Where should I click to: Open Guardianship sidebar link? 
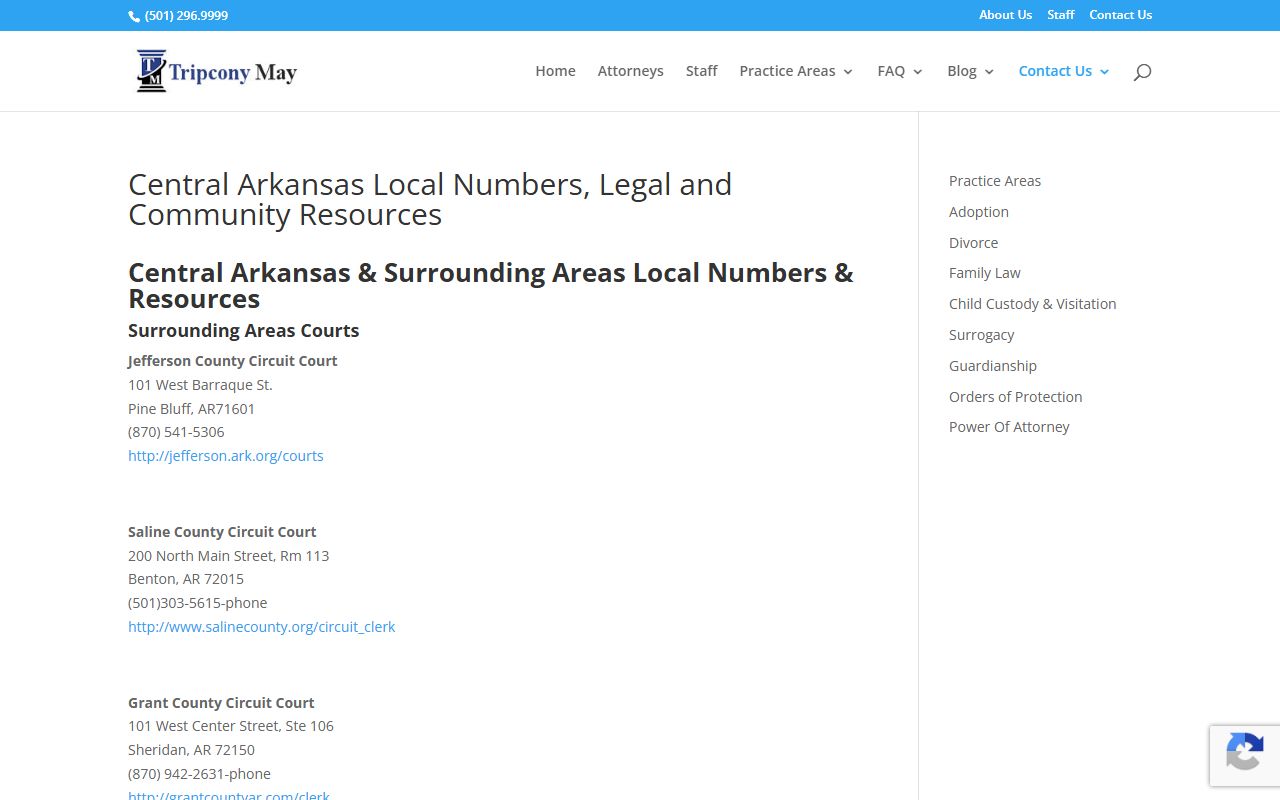(x=993, y=366)
